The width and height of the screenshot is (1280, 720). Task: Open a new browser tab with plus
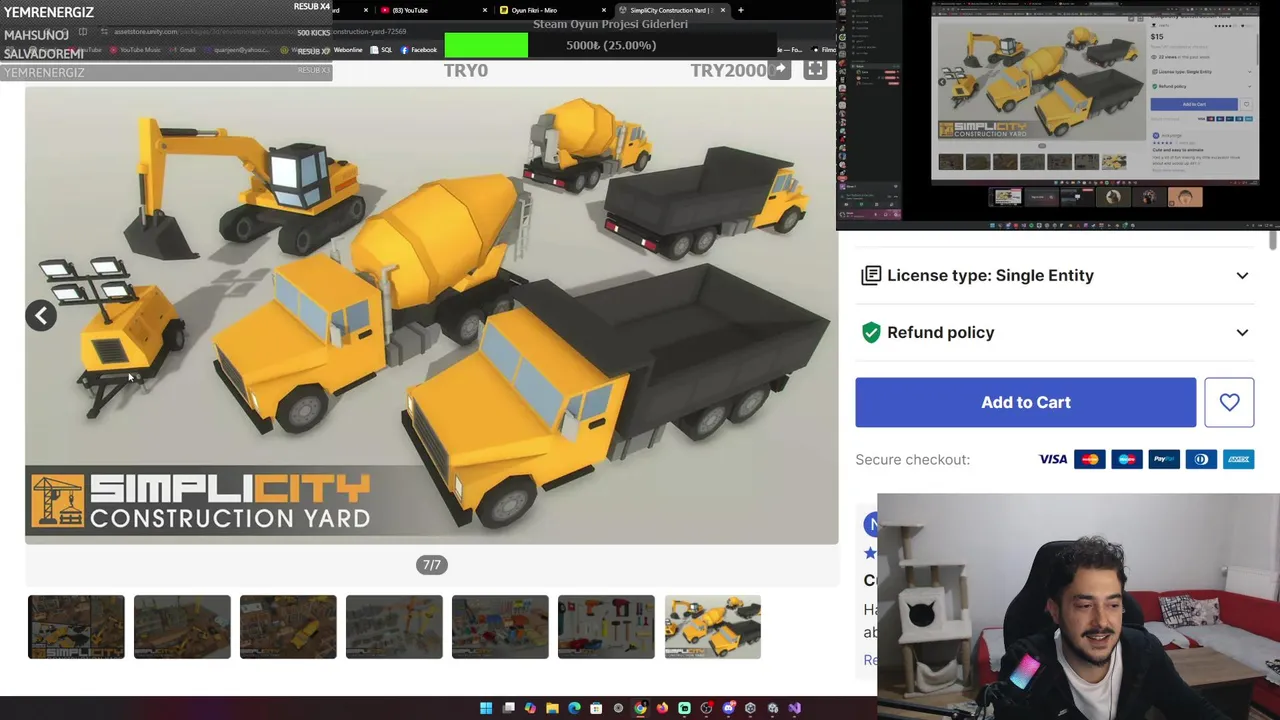(x=740, y=10)
